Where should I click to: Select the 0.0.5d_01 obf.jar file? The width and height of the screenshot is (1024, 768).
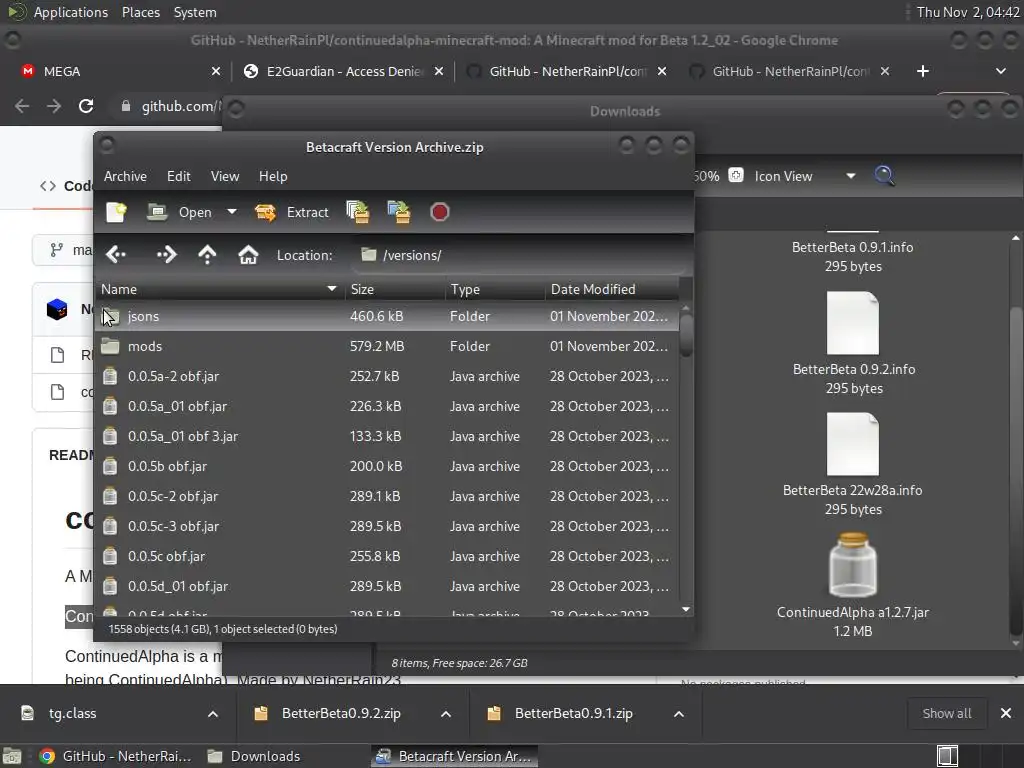(387, 586)
